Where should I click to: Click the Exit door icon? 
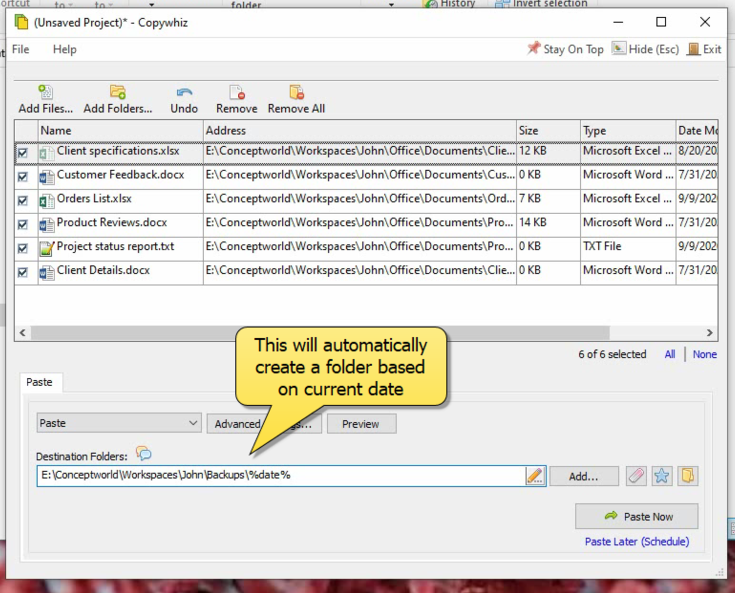pyautogui.click(x=693, y=49)
